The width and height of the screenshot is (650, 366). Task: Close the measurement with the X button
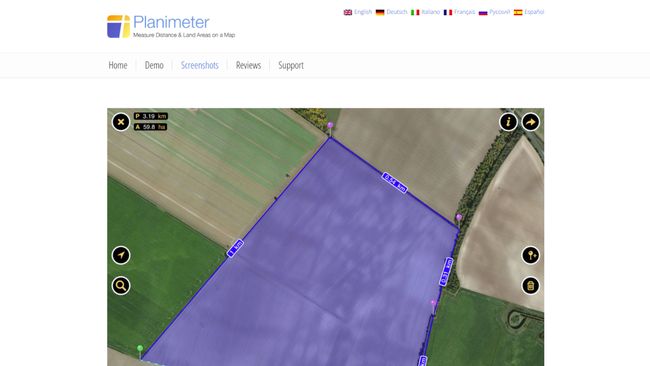pyautogui.click(x=121, y=122)
